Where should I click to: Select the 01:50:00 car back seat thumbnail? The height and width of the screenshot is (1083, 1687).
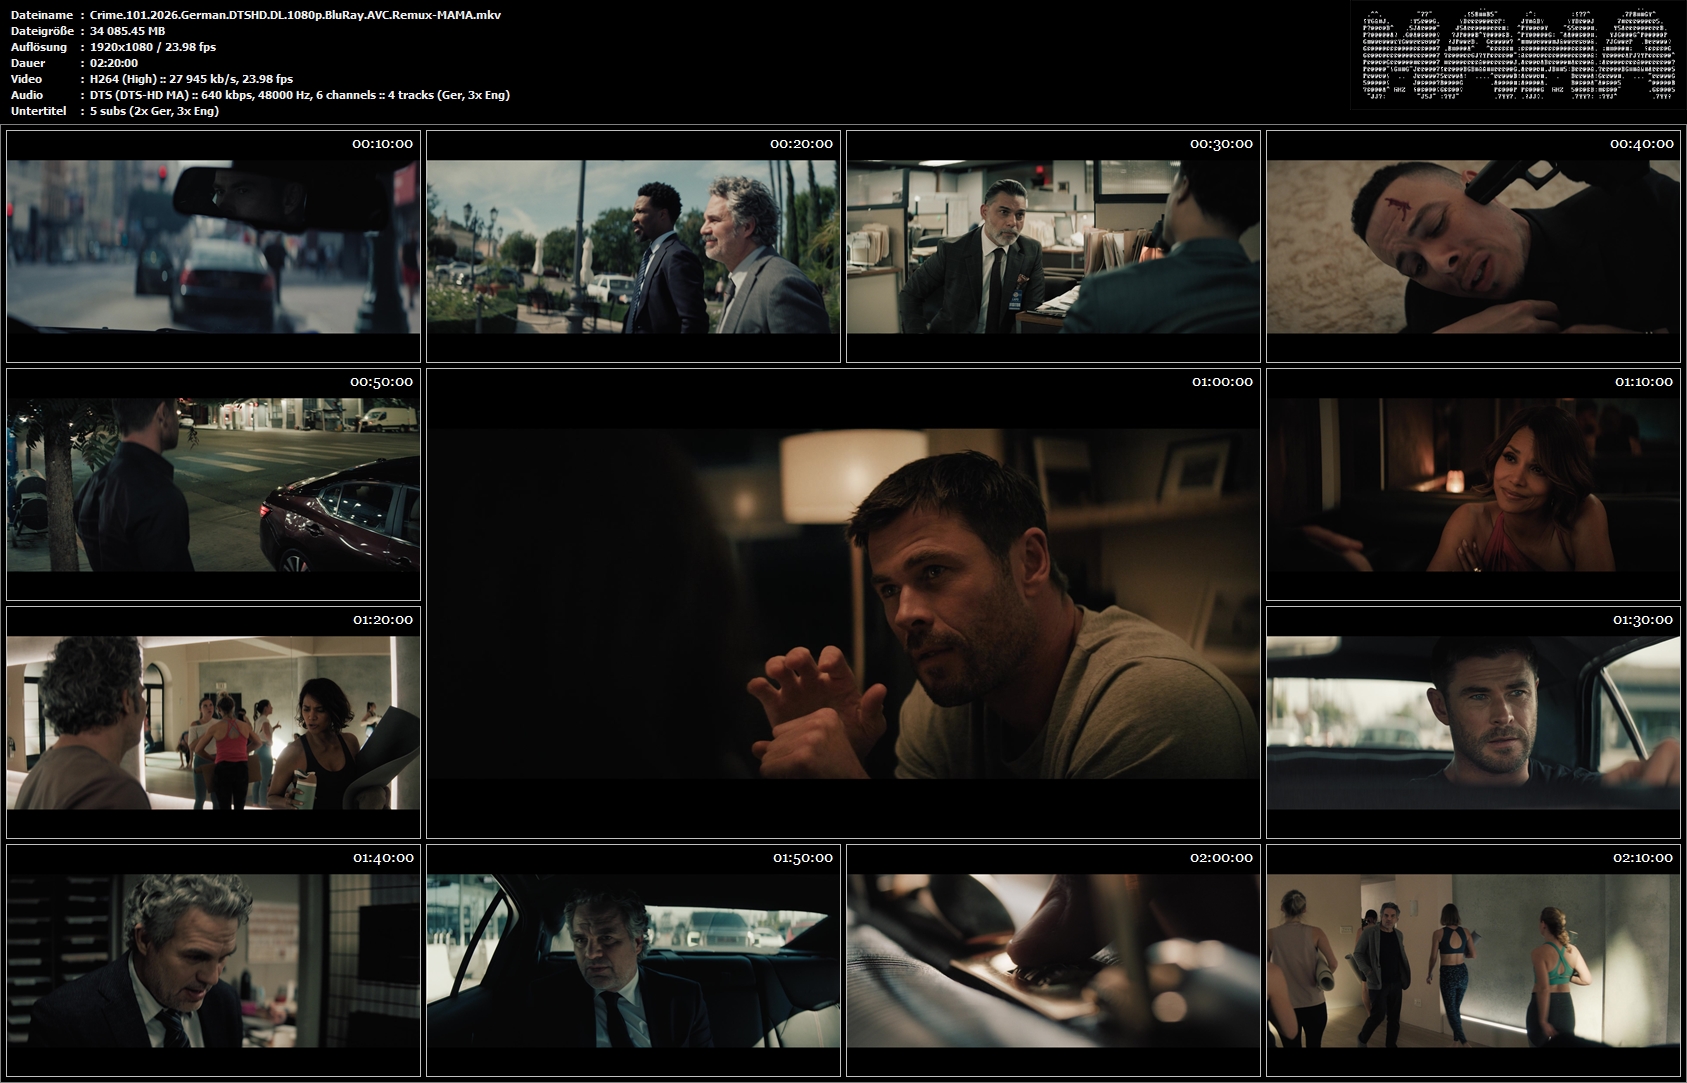[x=633, y=960]
